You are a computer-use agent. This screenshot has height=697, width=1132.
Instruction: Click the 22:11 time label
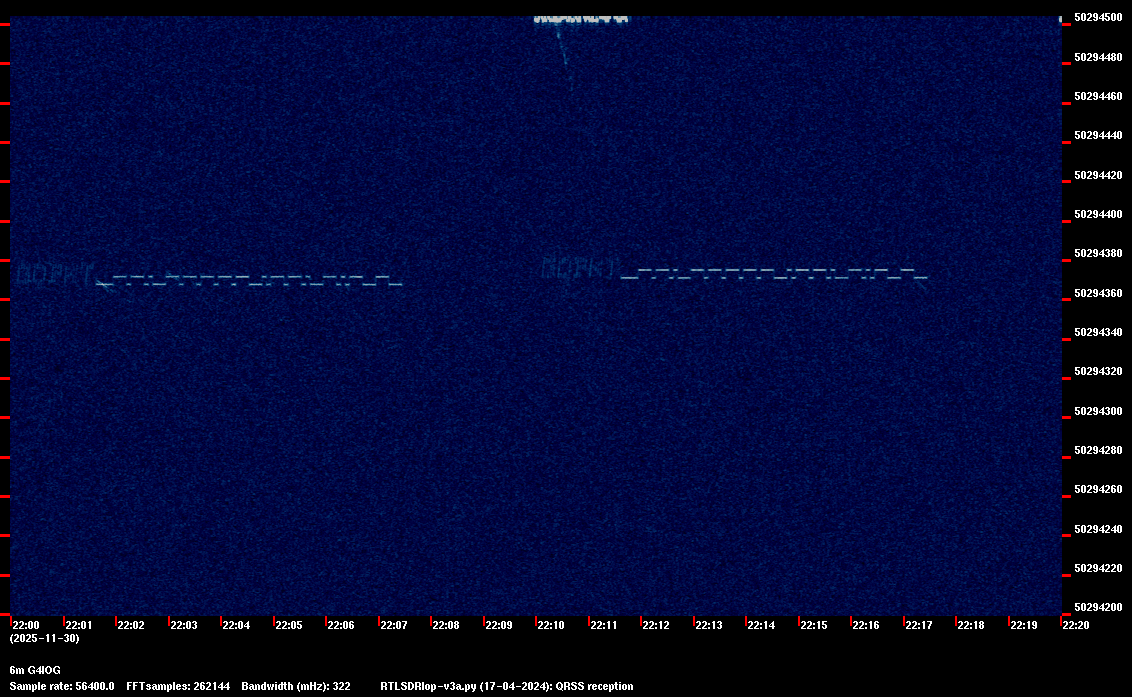point(604,625)
